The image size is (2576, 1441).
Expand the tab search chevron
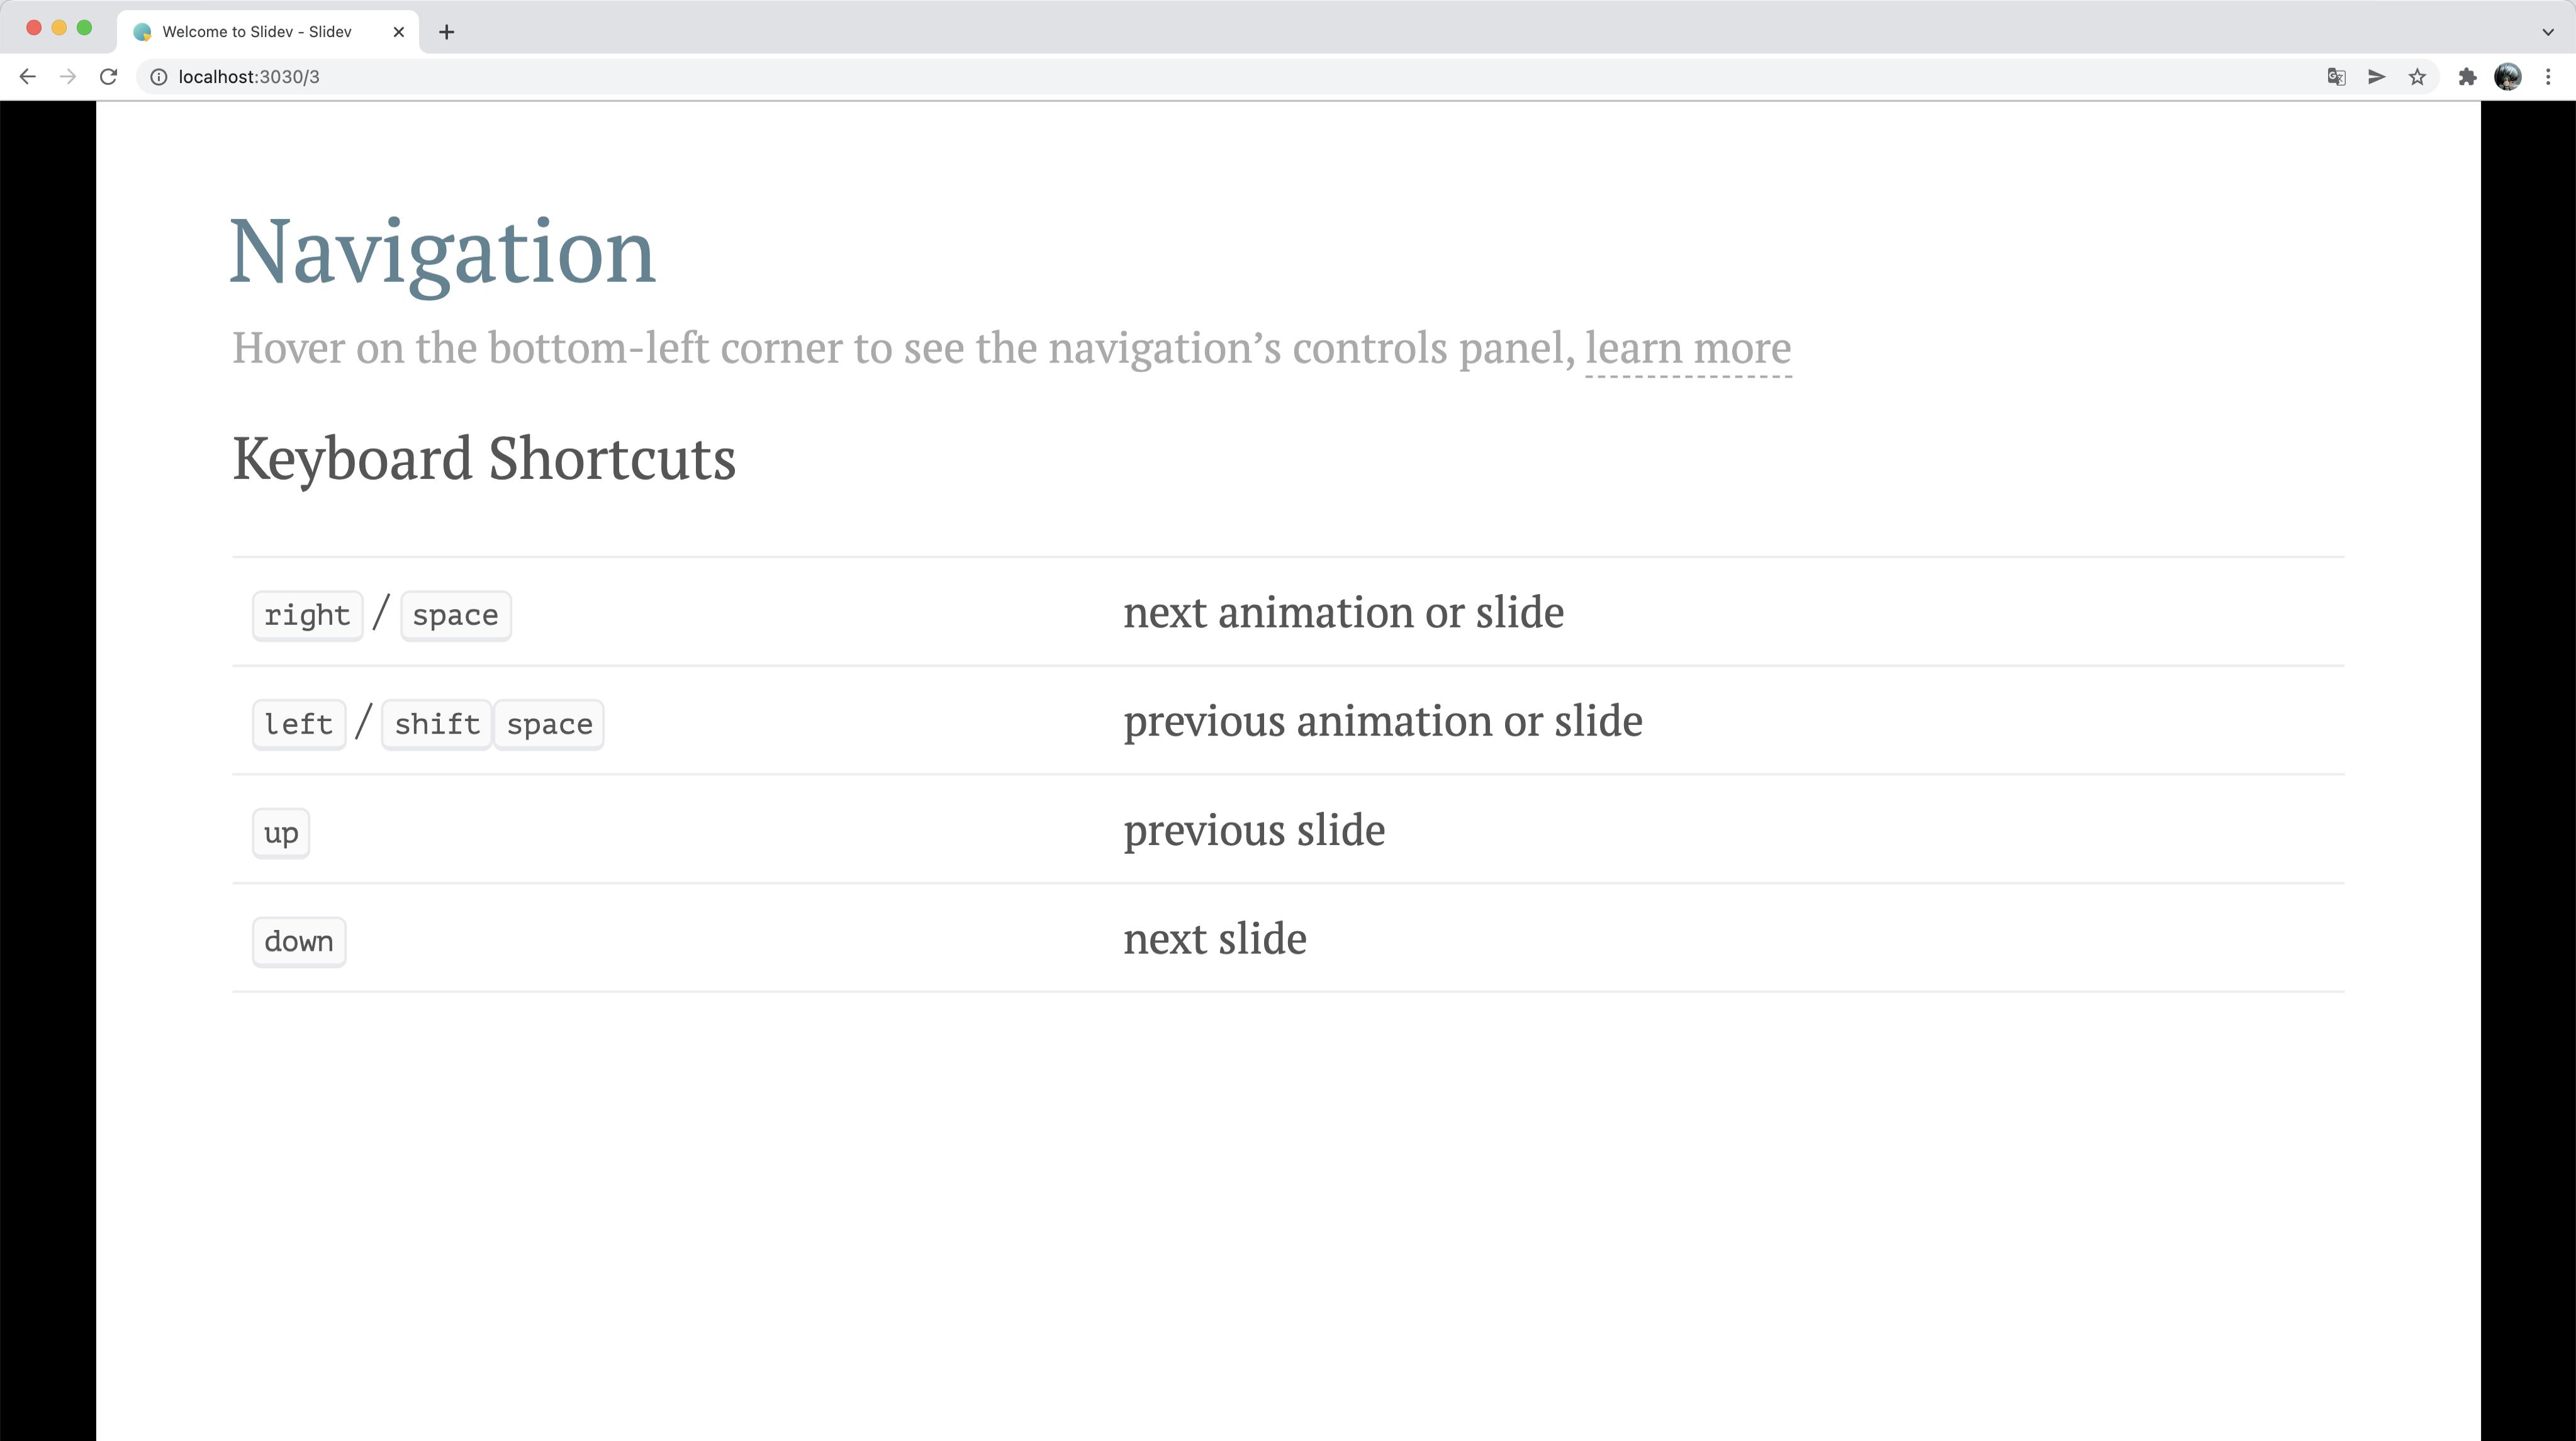point(2548,32)
